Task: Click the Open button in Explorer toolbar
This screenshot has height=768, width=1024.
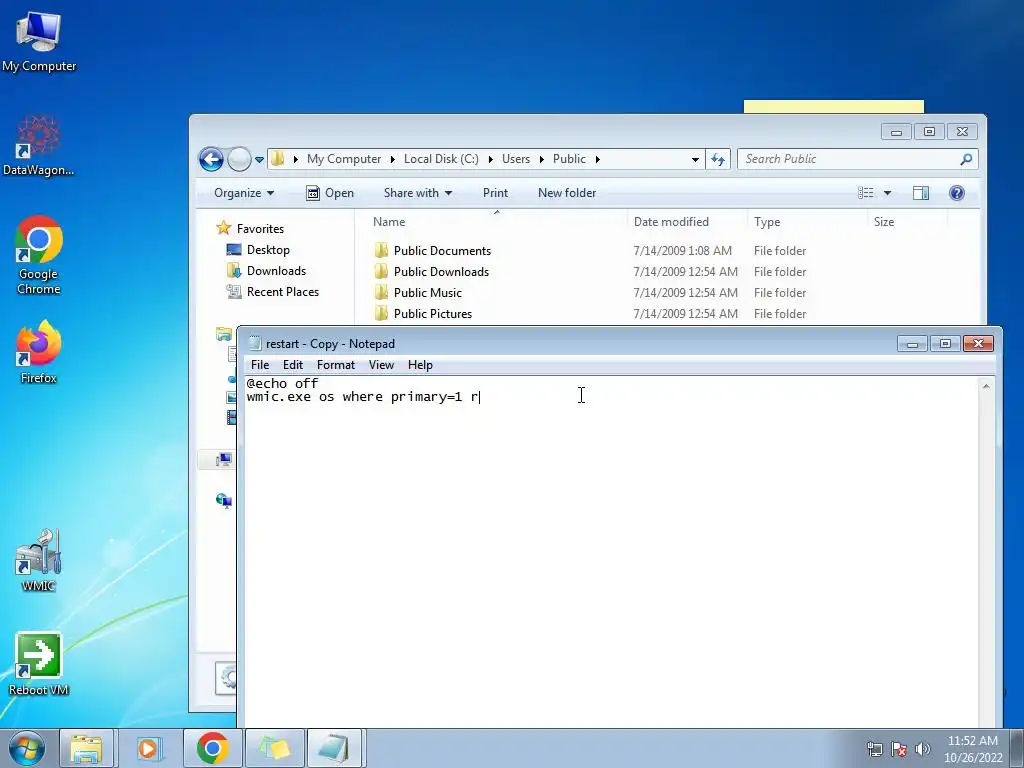Action: pos(330,193)
